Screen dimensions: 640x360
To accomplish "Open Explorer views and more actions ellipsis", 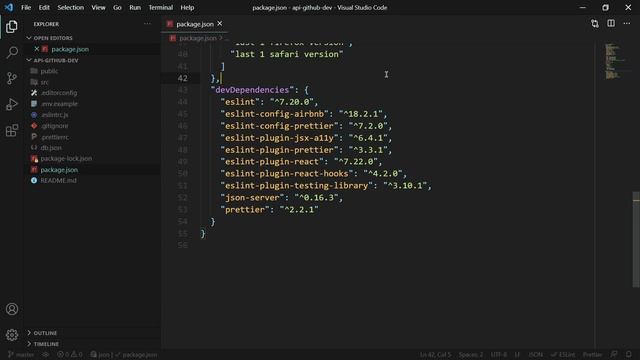I will 147,24.
